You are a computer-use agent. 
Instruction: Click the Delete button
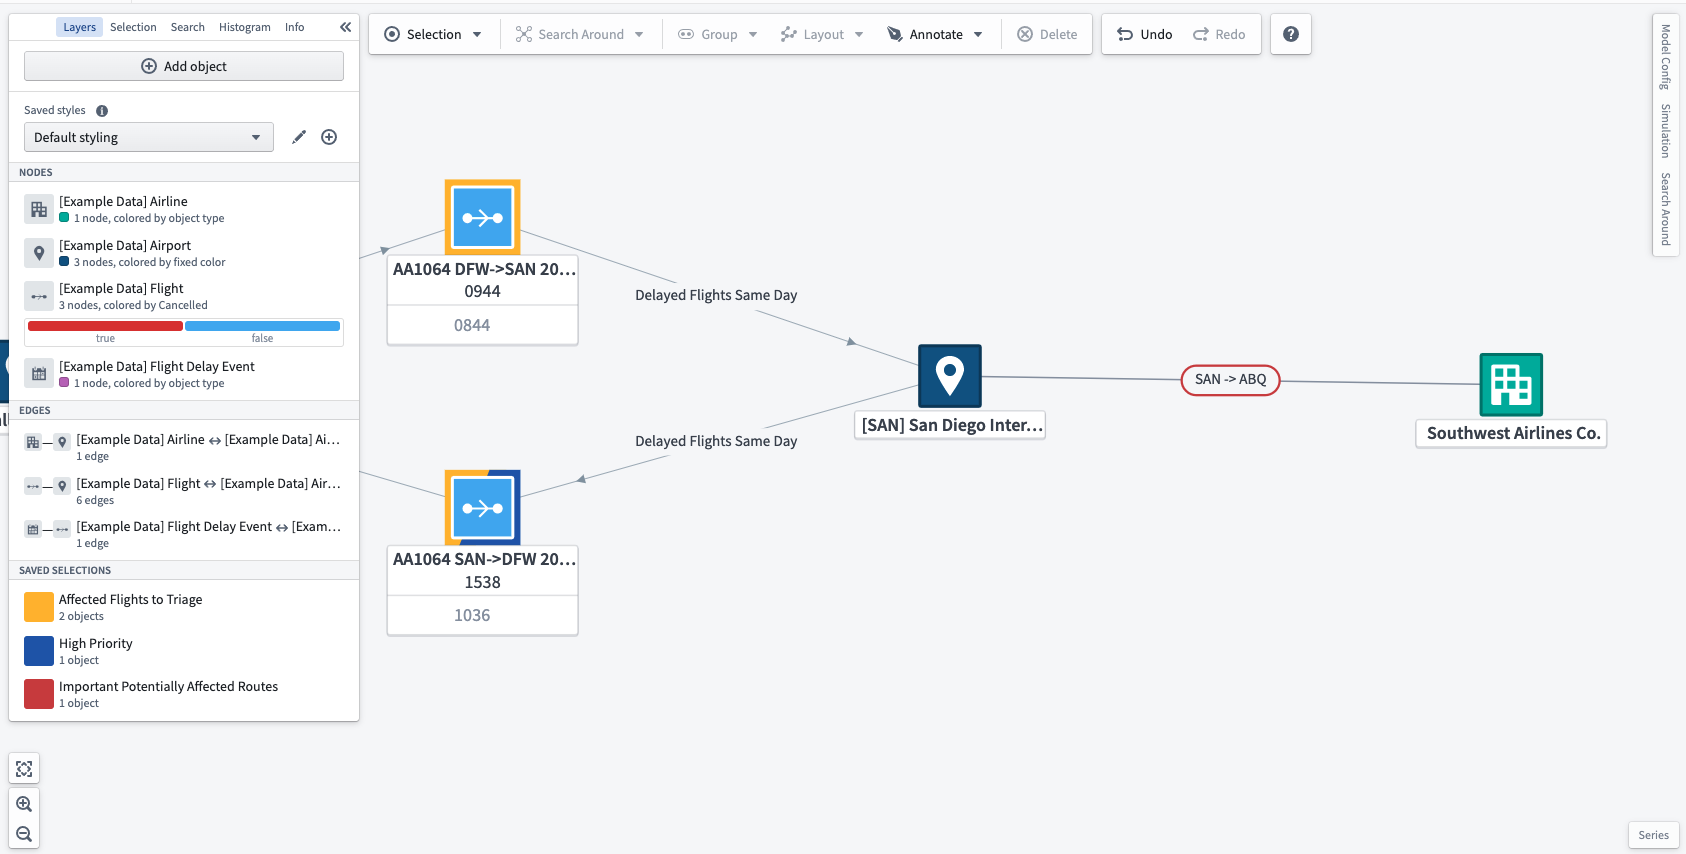[x=1047, y=34]
